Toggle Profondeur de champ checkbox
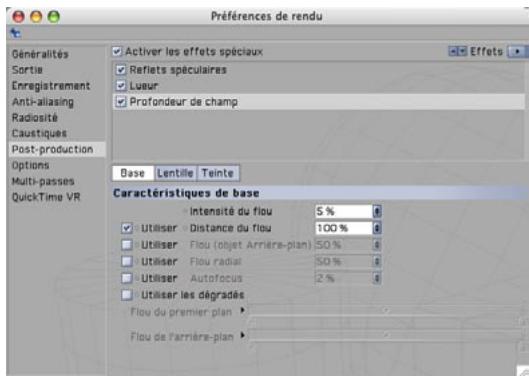The height and width of the screenshot is (376, 529). pyautogui.click(x=121, y=102)
